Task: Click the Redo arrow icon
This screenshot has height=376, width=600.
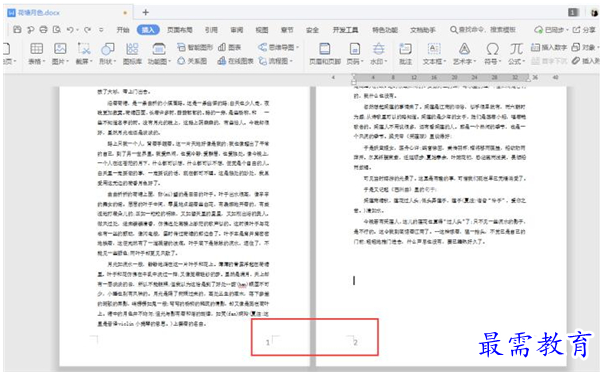Action: pyautogui.click(x=88, y=29)
